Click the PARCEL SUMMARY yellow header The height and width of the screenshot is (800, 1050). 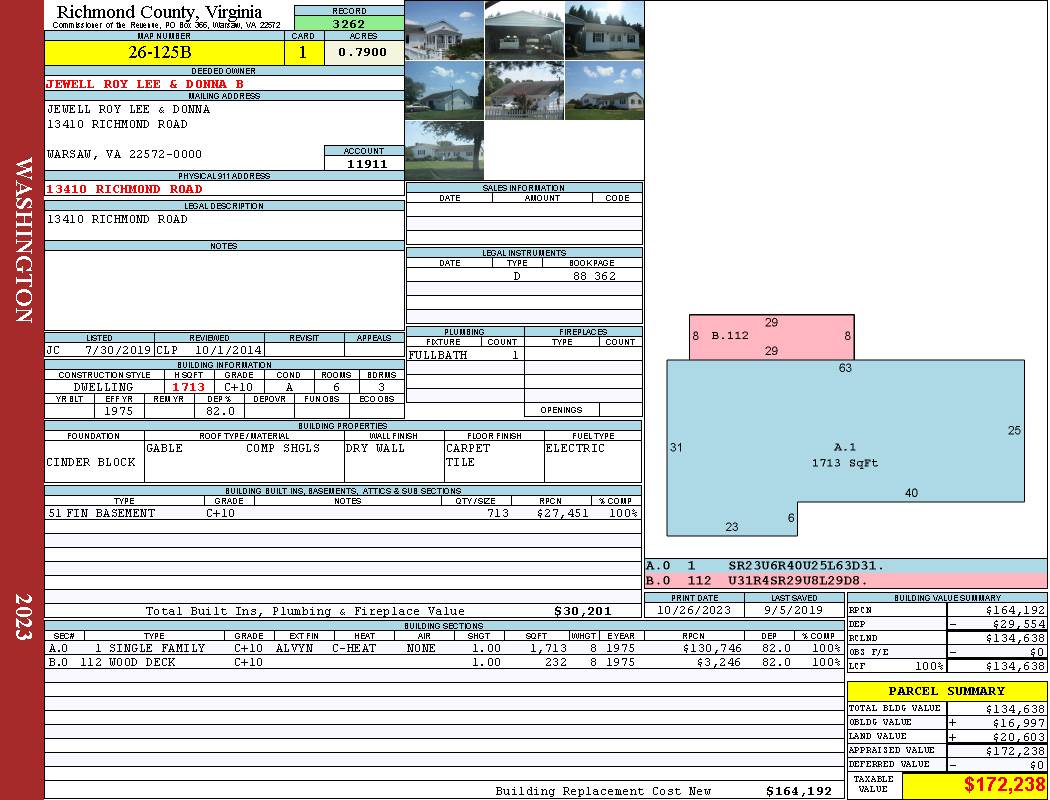click(947, 691)
